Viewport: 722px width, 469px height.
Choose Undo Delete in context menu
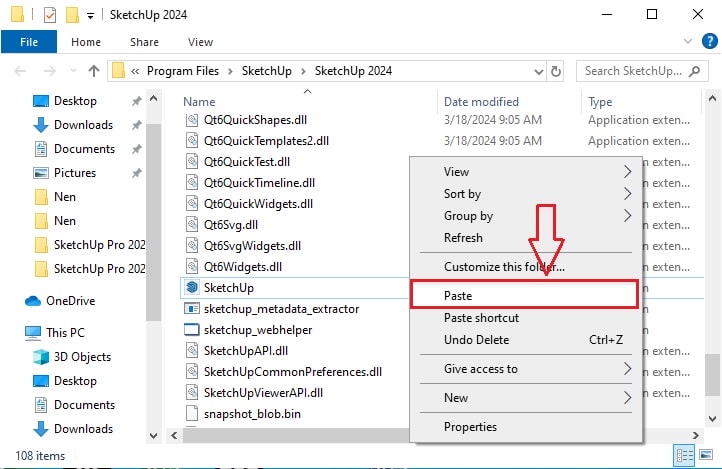(526, 340)
